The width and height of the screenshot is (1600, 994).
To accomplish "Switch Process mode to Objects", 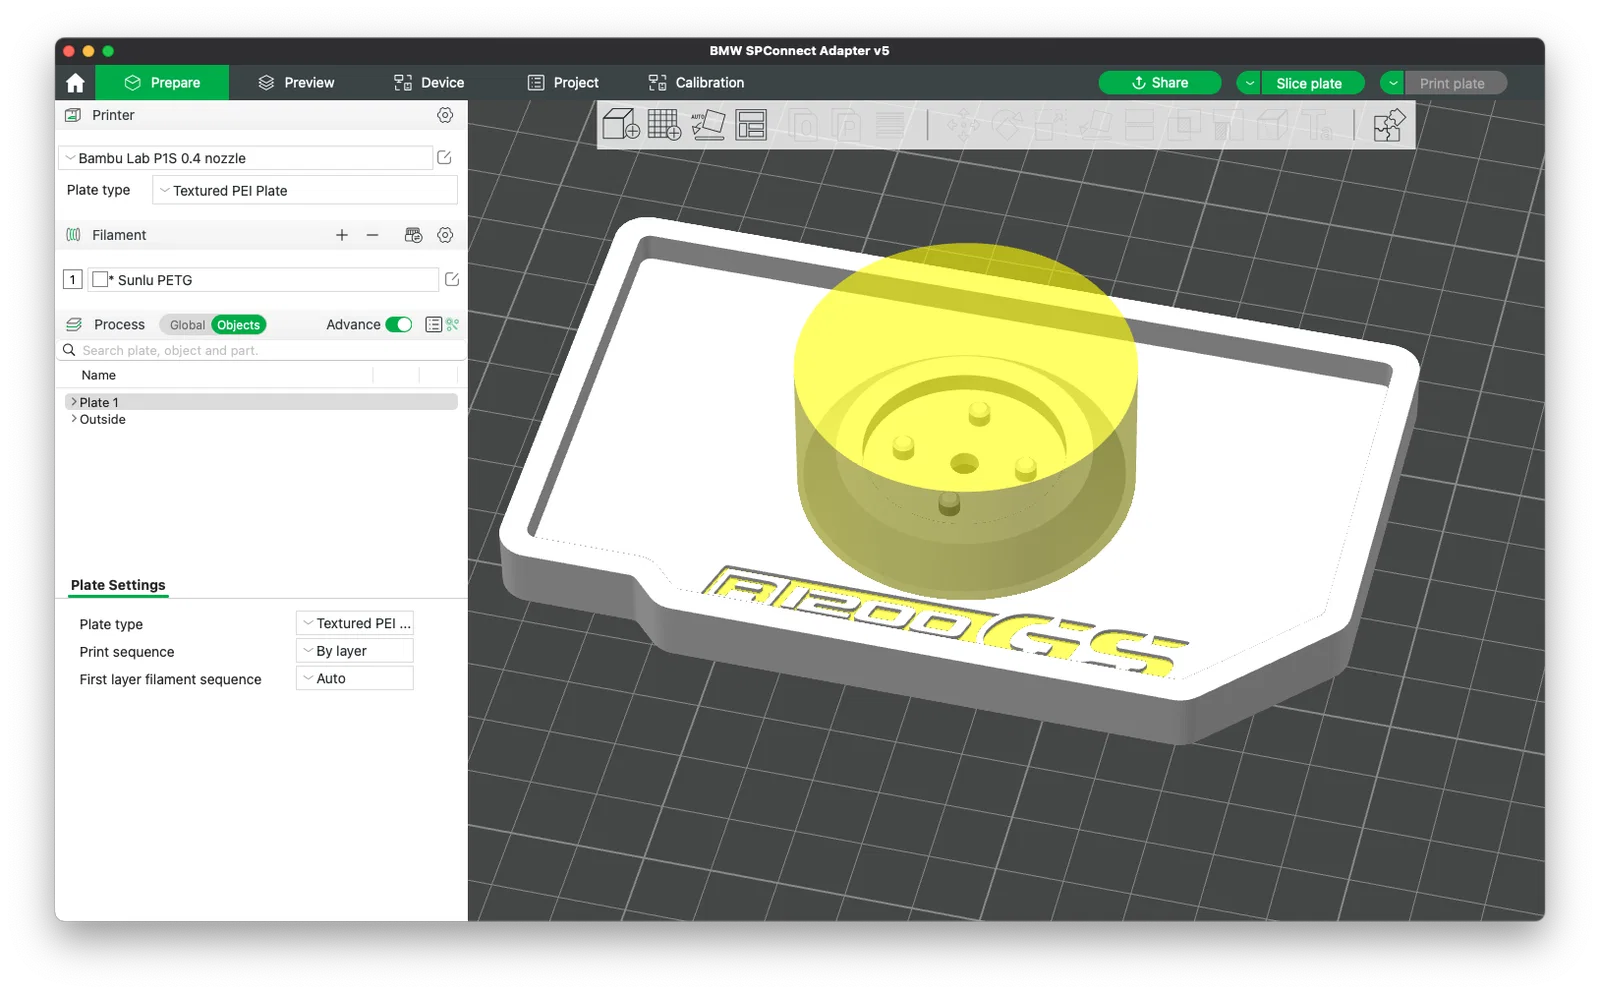I will pyautogui.click(x=238, y=325).
